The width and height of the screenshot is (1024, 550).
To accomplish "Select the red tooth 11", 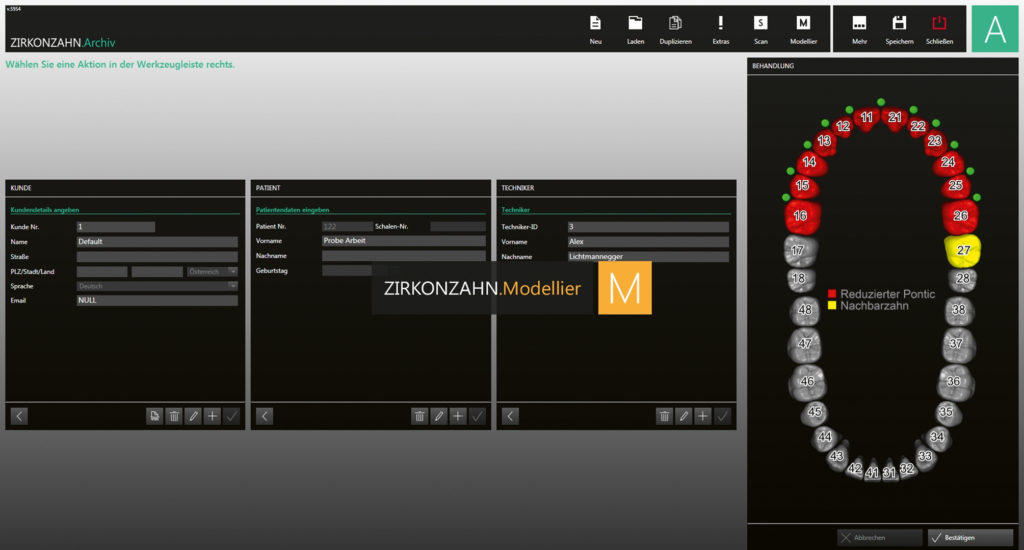I will coord(867,118).
